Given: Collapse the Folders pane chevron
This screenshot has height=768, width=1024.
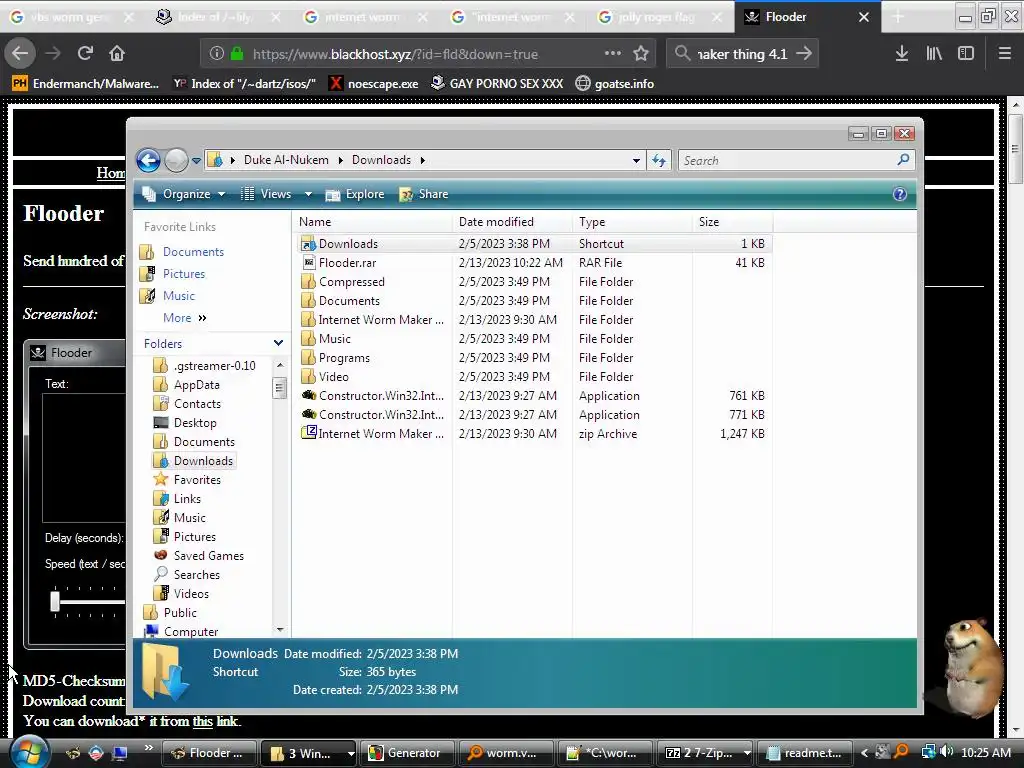Looking at the screenshot, I should pyautogui.click(x=278, y=343).
